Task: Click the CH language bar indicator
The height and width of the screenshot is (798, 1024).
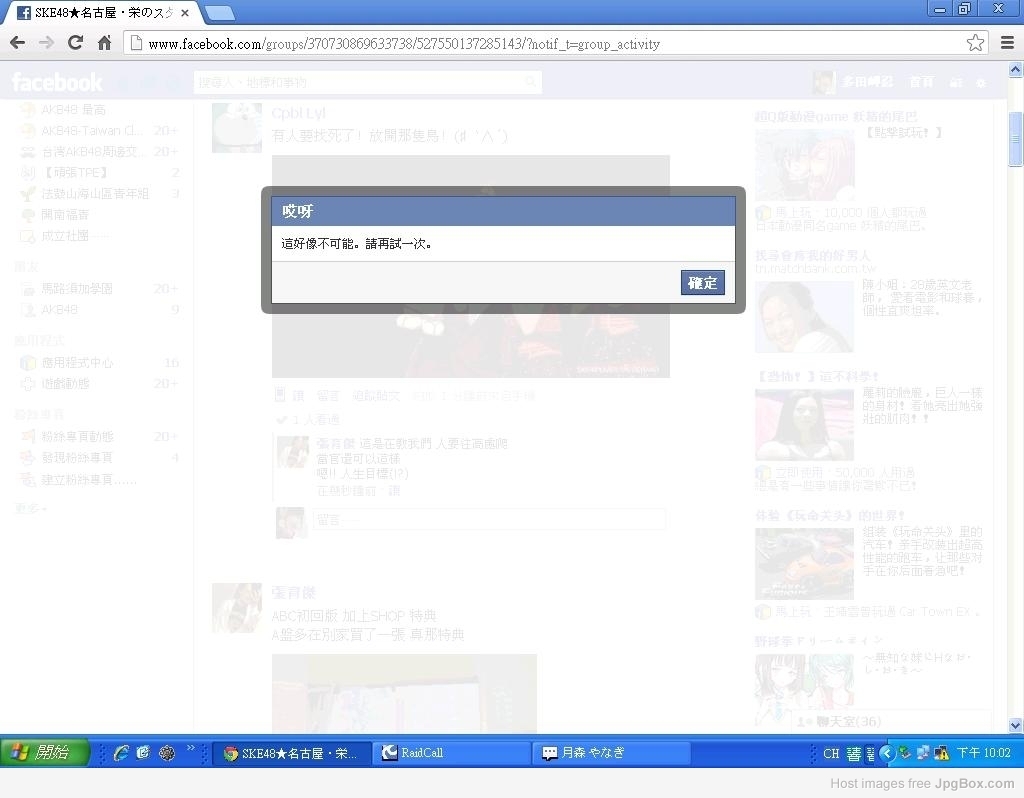Action: (x=831, y=754)
